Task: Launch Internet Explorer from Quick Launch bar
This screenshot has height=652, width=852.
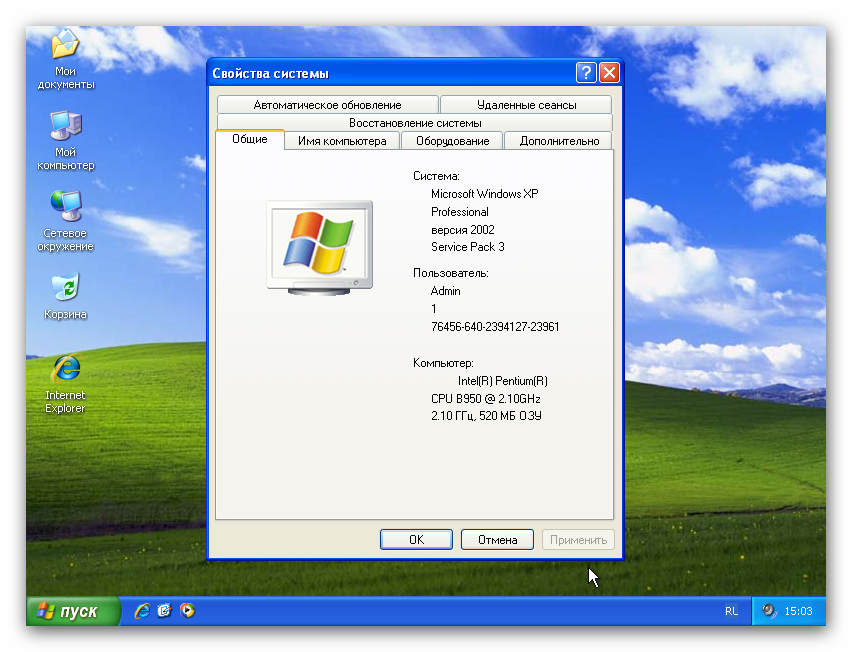Action: [142, 611]
